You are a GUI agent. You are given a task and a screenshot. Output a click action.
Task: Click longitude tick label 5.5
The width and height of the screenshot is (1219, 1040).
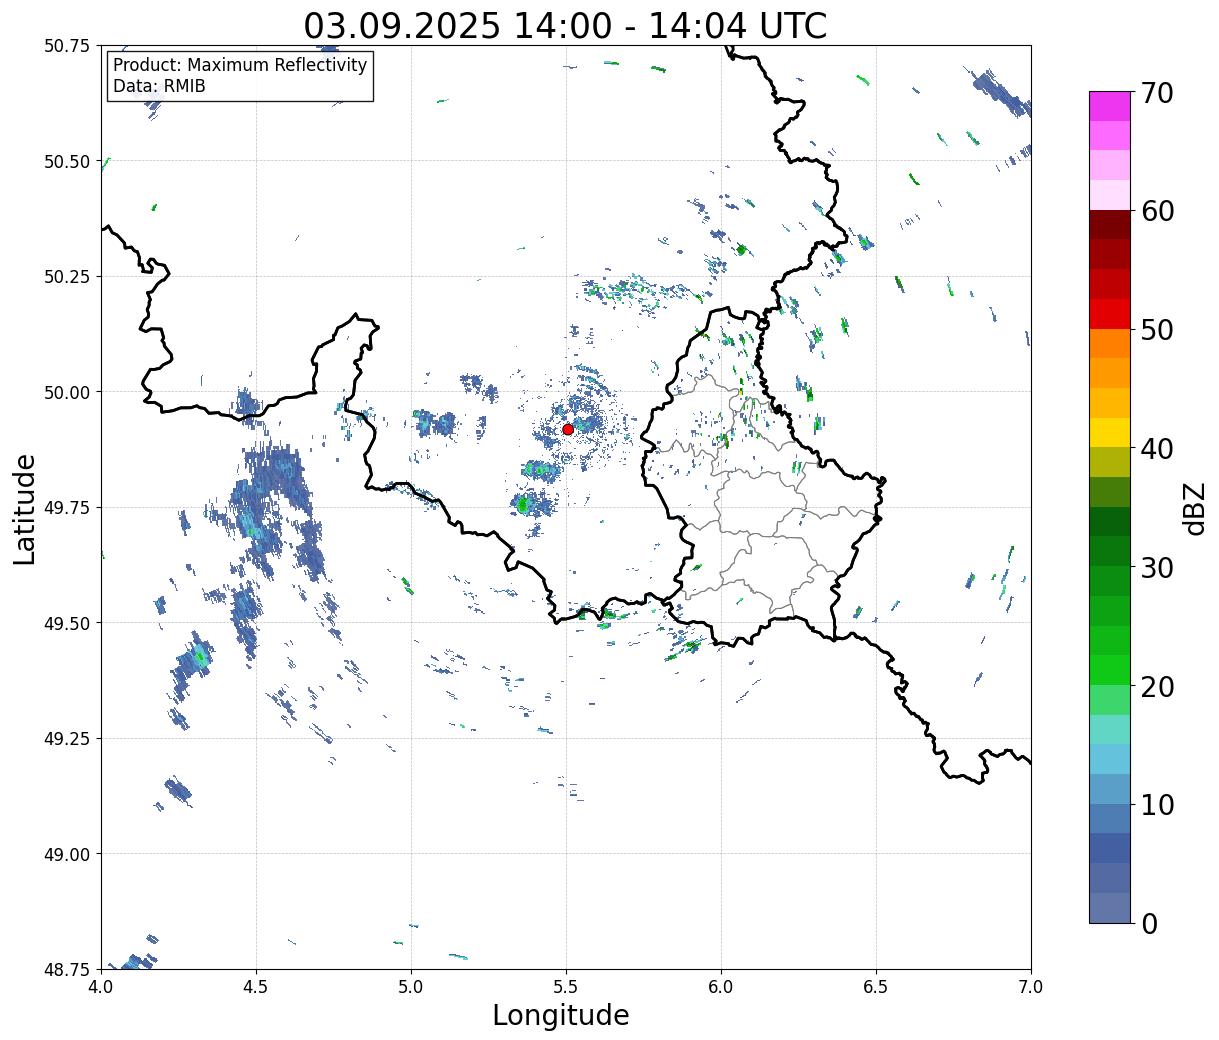tap(566, 987)
